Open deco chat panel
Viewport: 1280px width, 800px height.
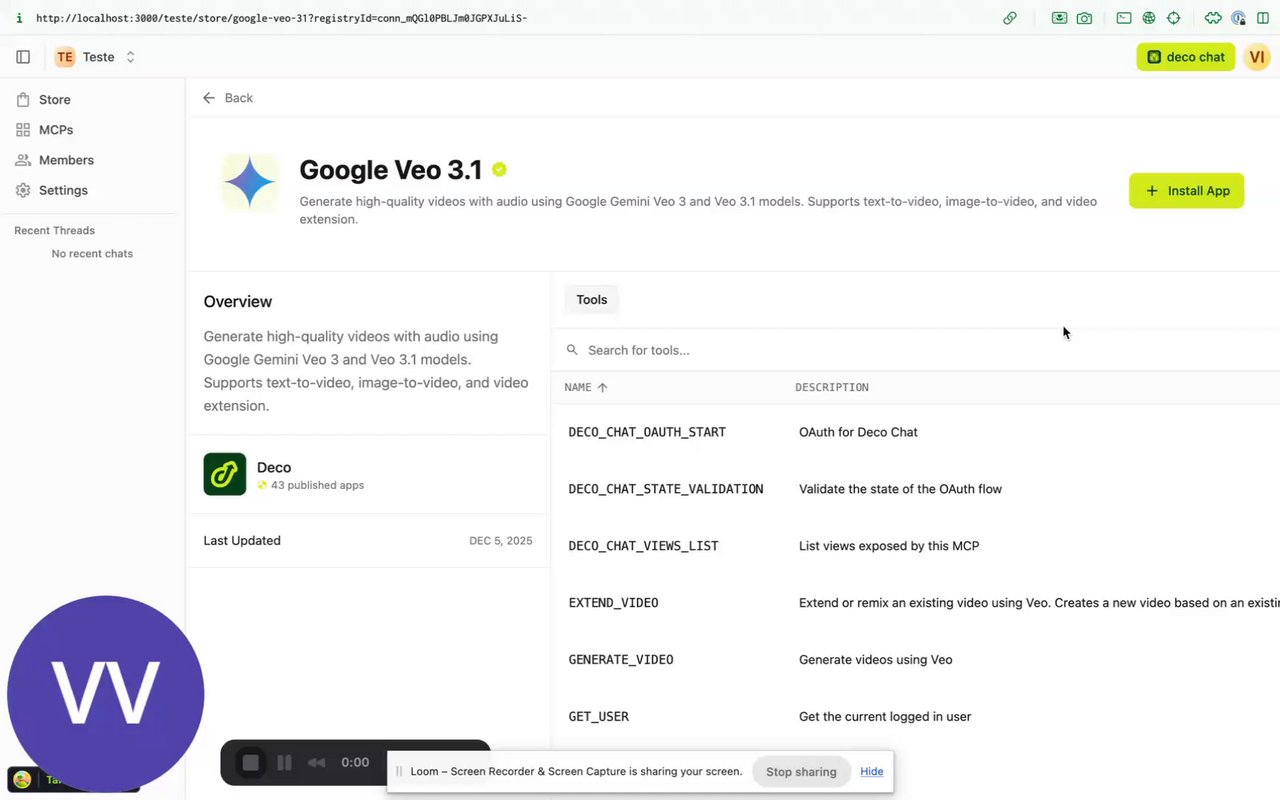(1186, 57)
